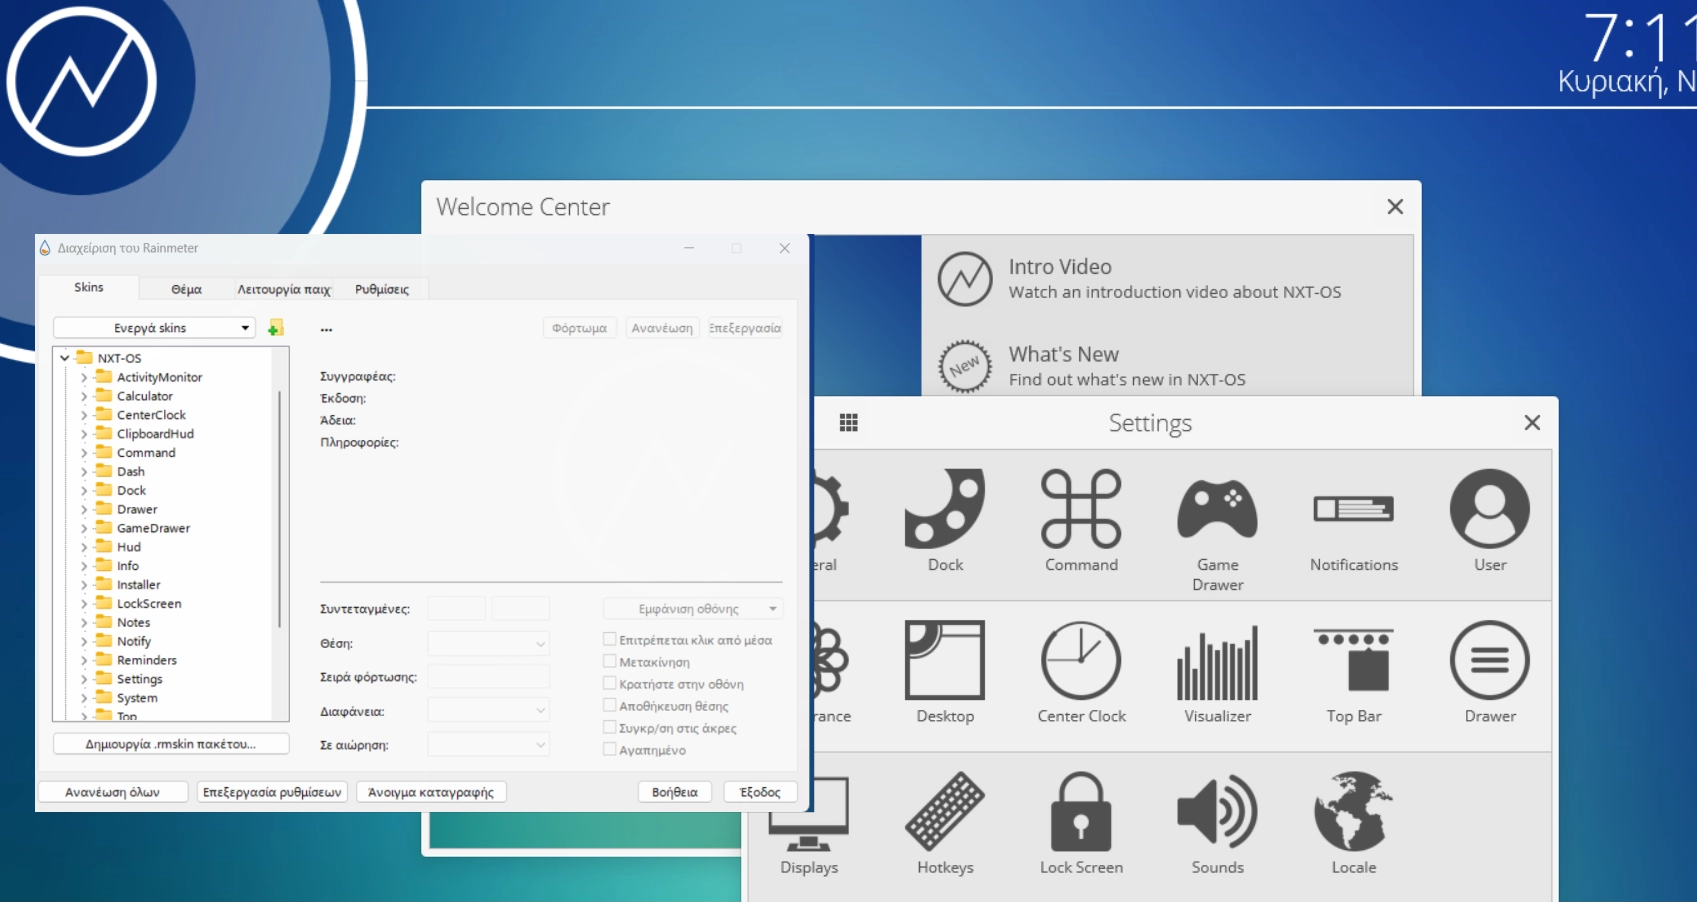Select the GameDrawer folder in tree

(153, 528)
